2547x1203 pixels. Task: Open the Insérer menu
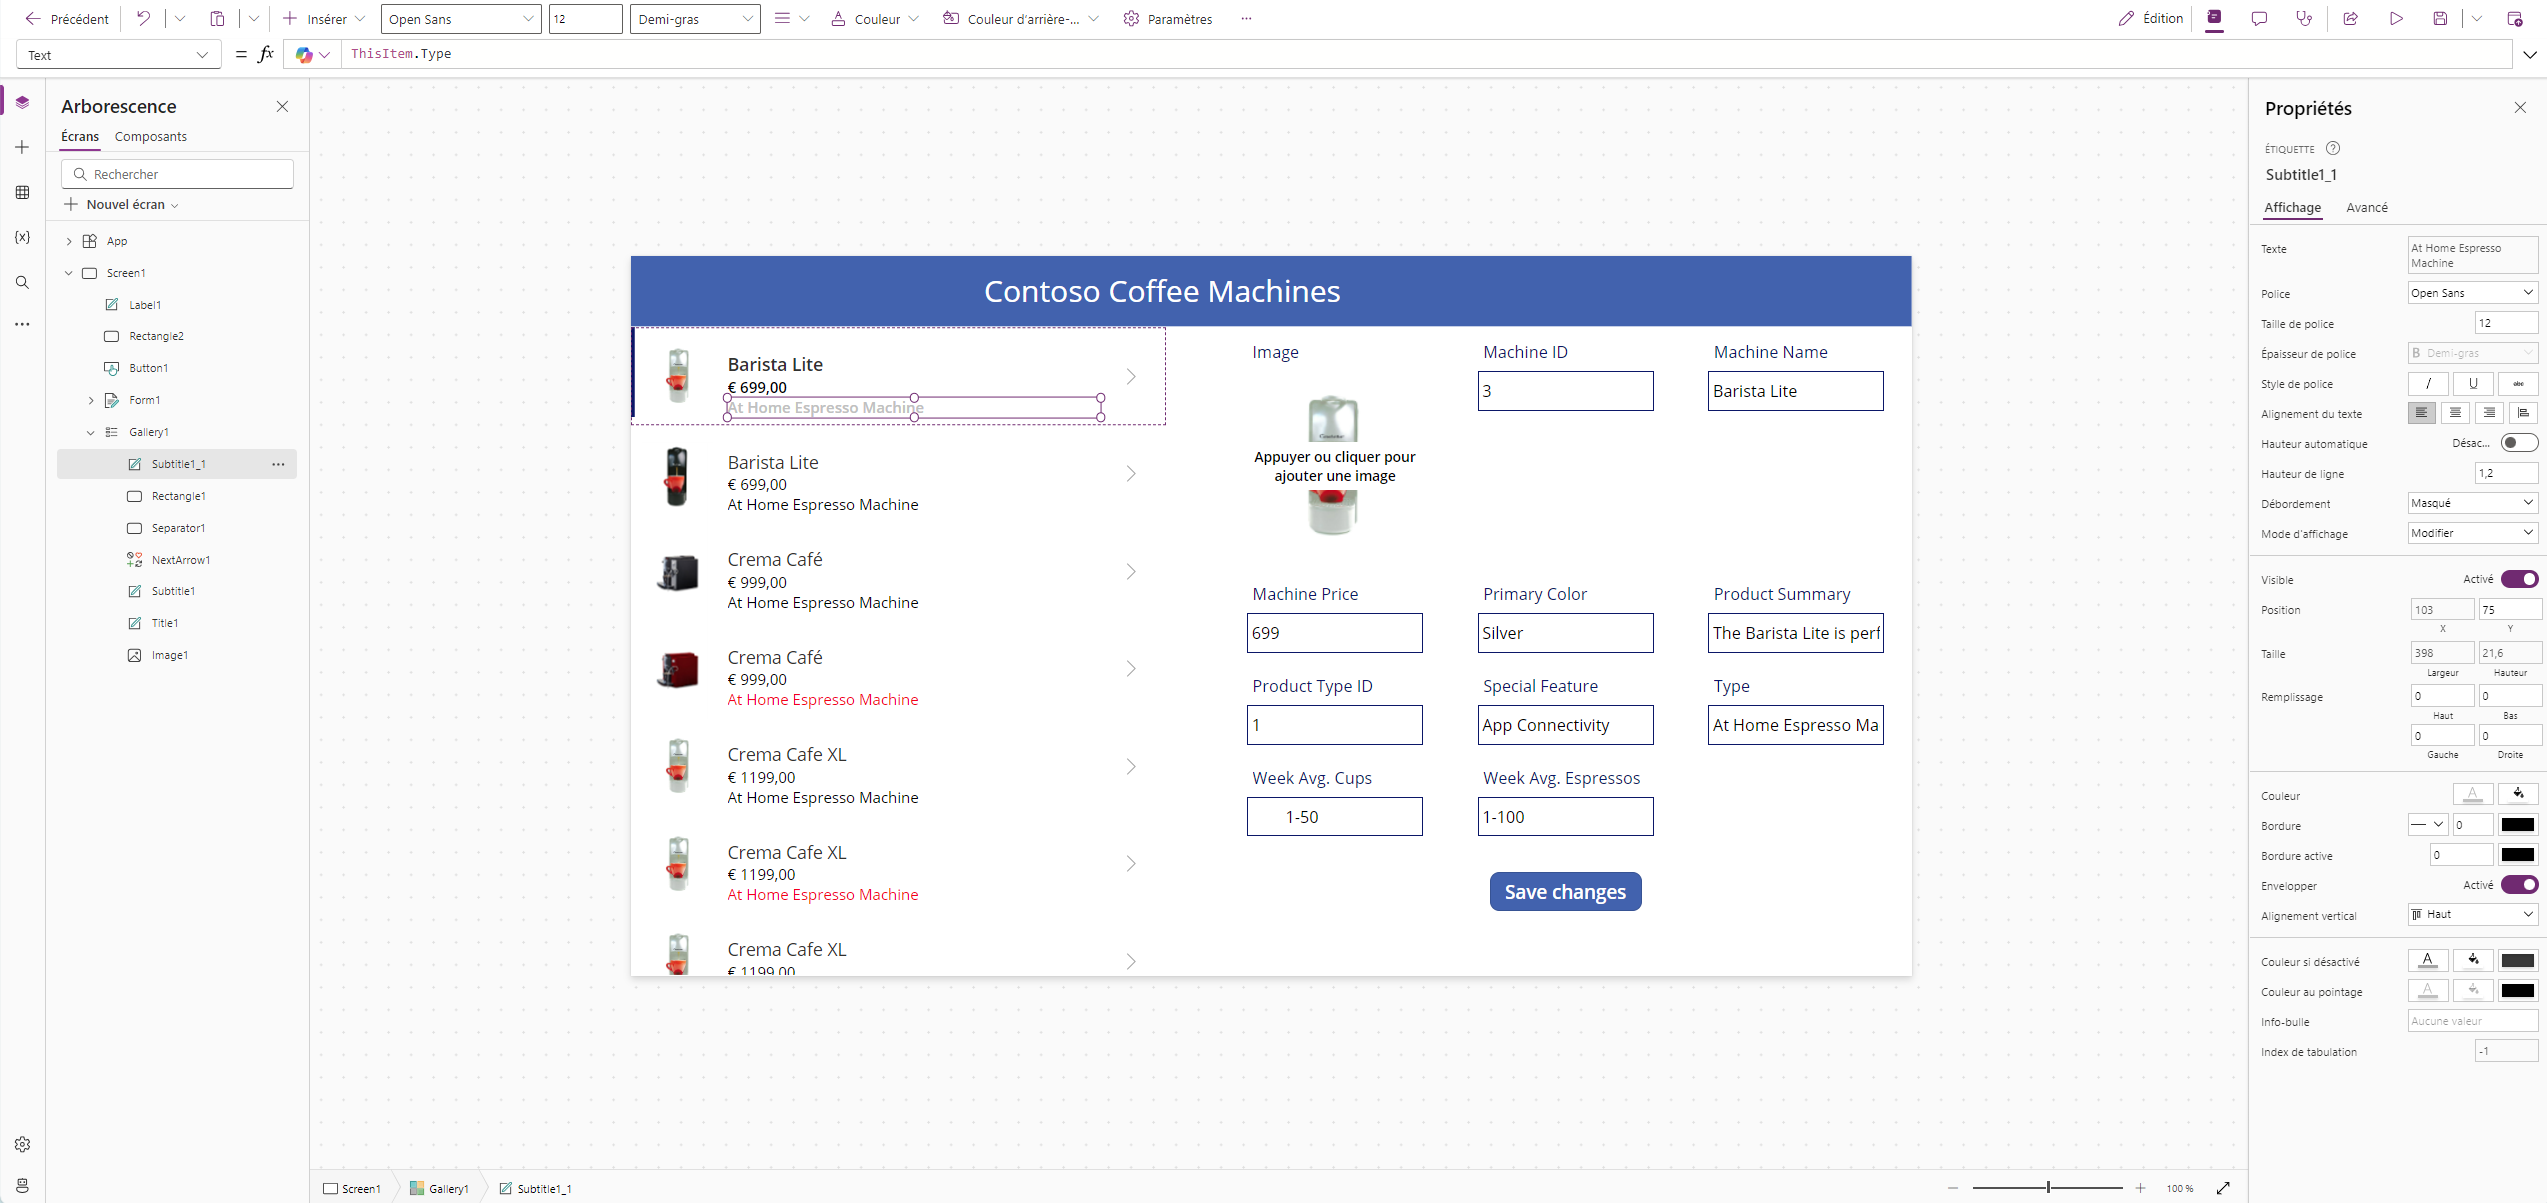[324, 19]
